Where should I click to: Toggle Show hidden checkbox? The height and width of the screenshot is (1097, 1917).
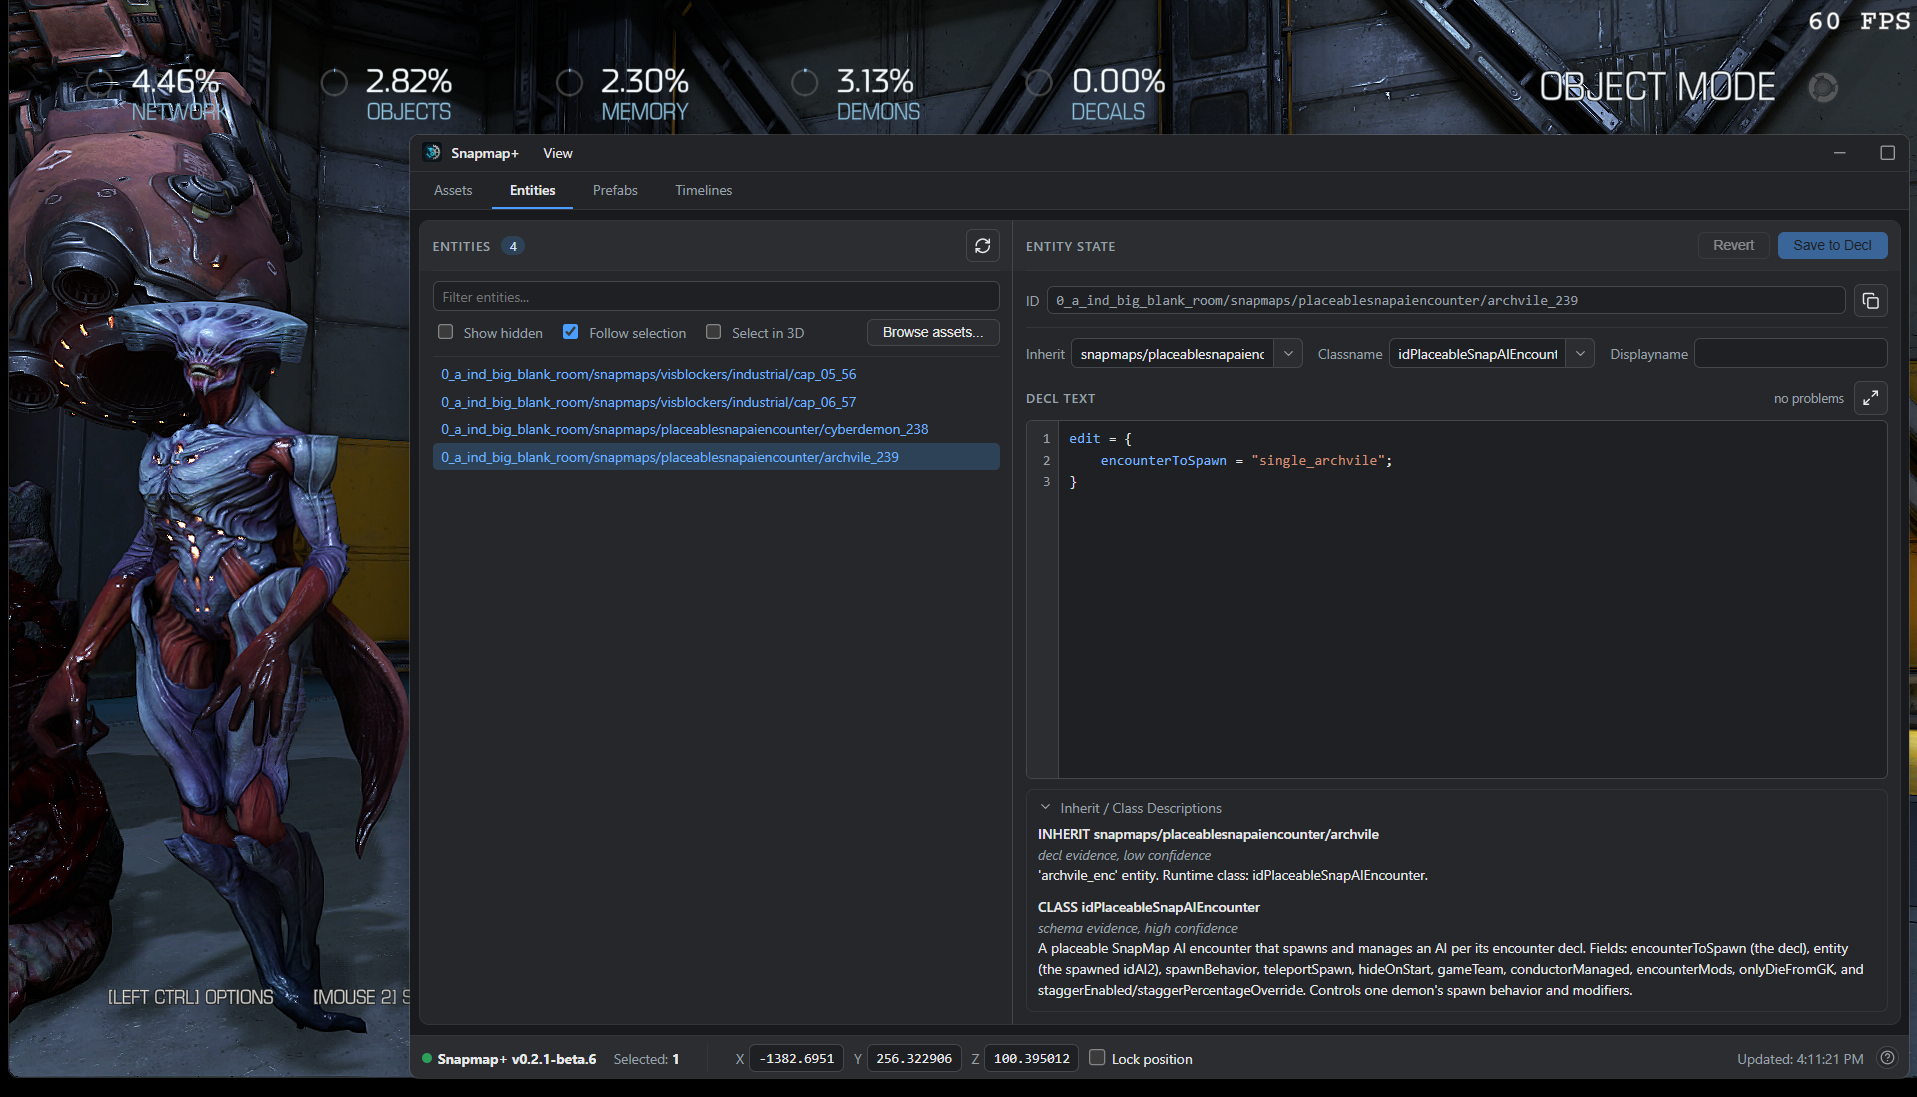(446, 332)
